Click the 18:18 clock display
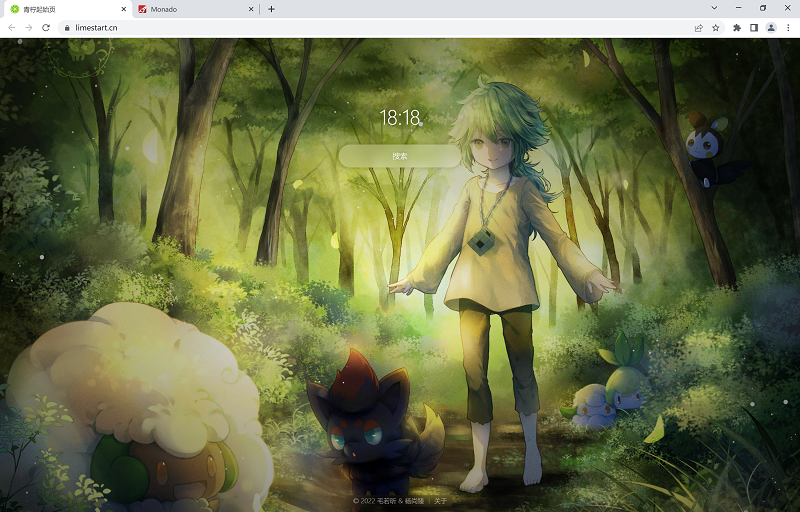The width and height of the screenshot is (800, 512). pyautogui.click(x=400, y=118)
